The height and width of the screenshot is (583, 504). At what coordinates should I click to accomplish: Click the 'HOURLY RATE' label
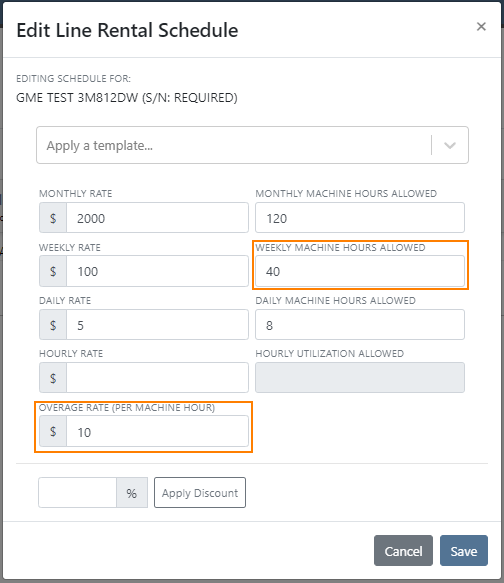(71, 353)
